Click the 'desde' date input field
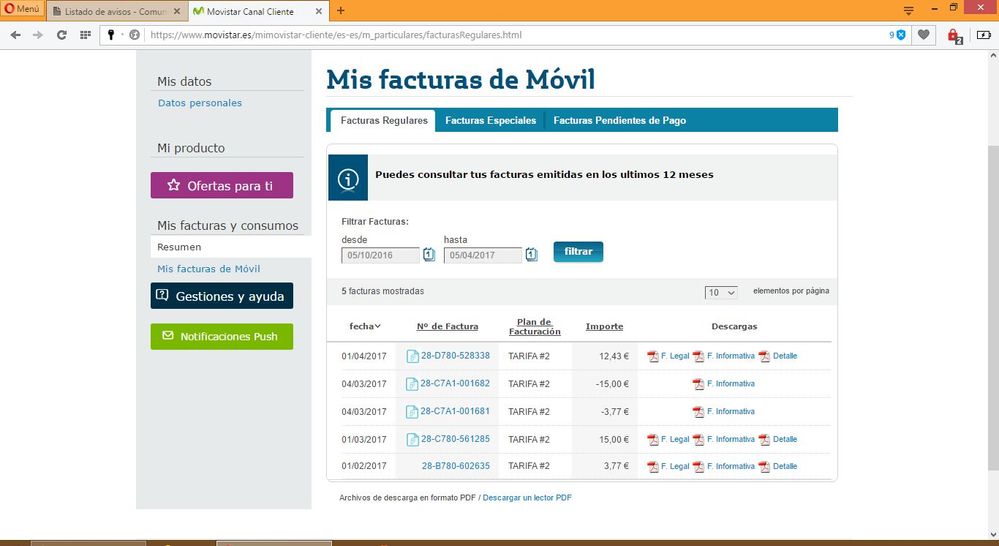The height and width of the screenshot is (546, 999). click(x=380, y=256)
